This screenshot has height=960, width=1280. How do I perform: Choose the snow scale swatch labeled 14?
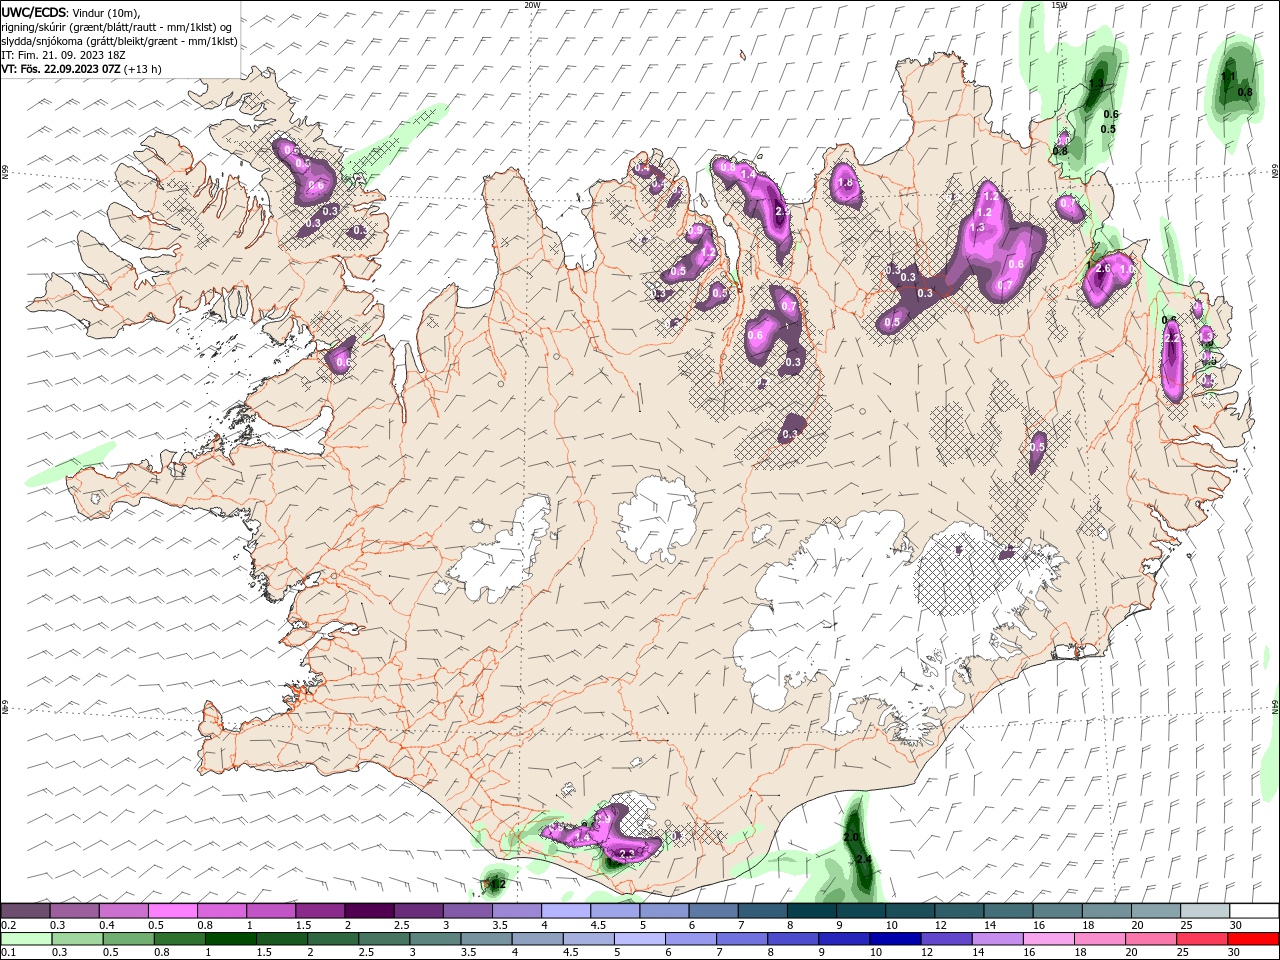1008,911
